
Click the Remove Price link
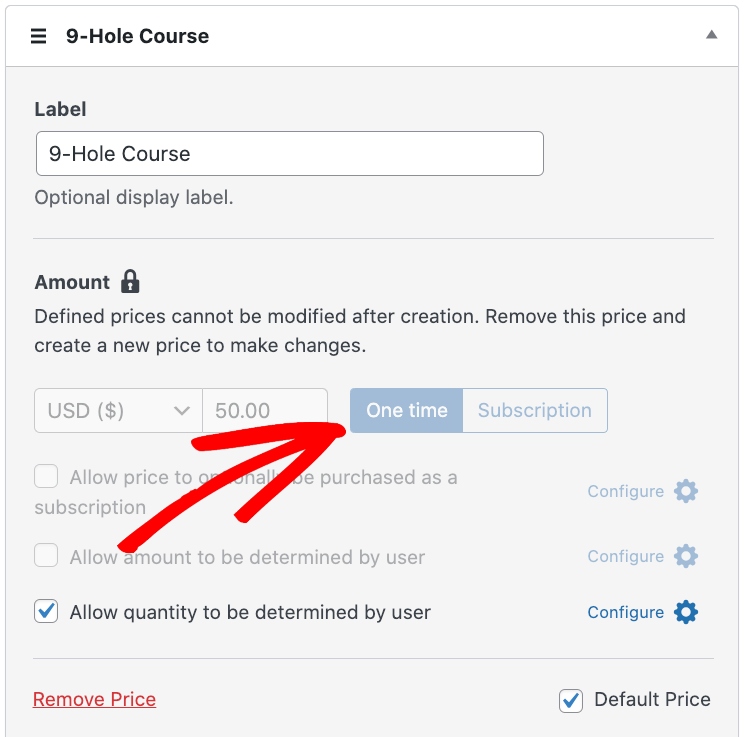coord(94,699)
